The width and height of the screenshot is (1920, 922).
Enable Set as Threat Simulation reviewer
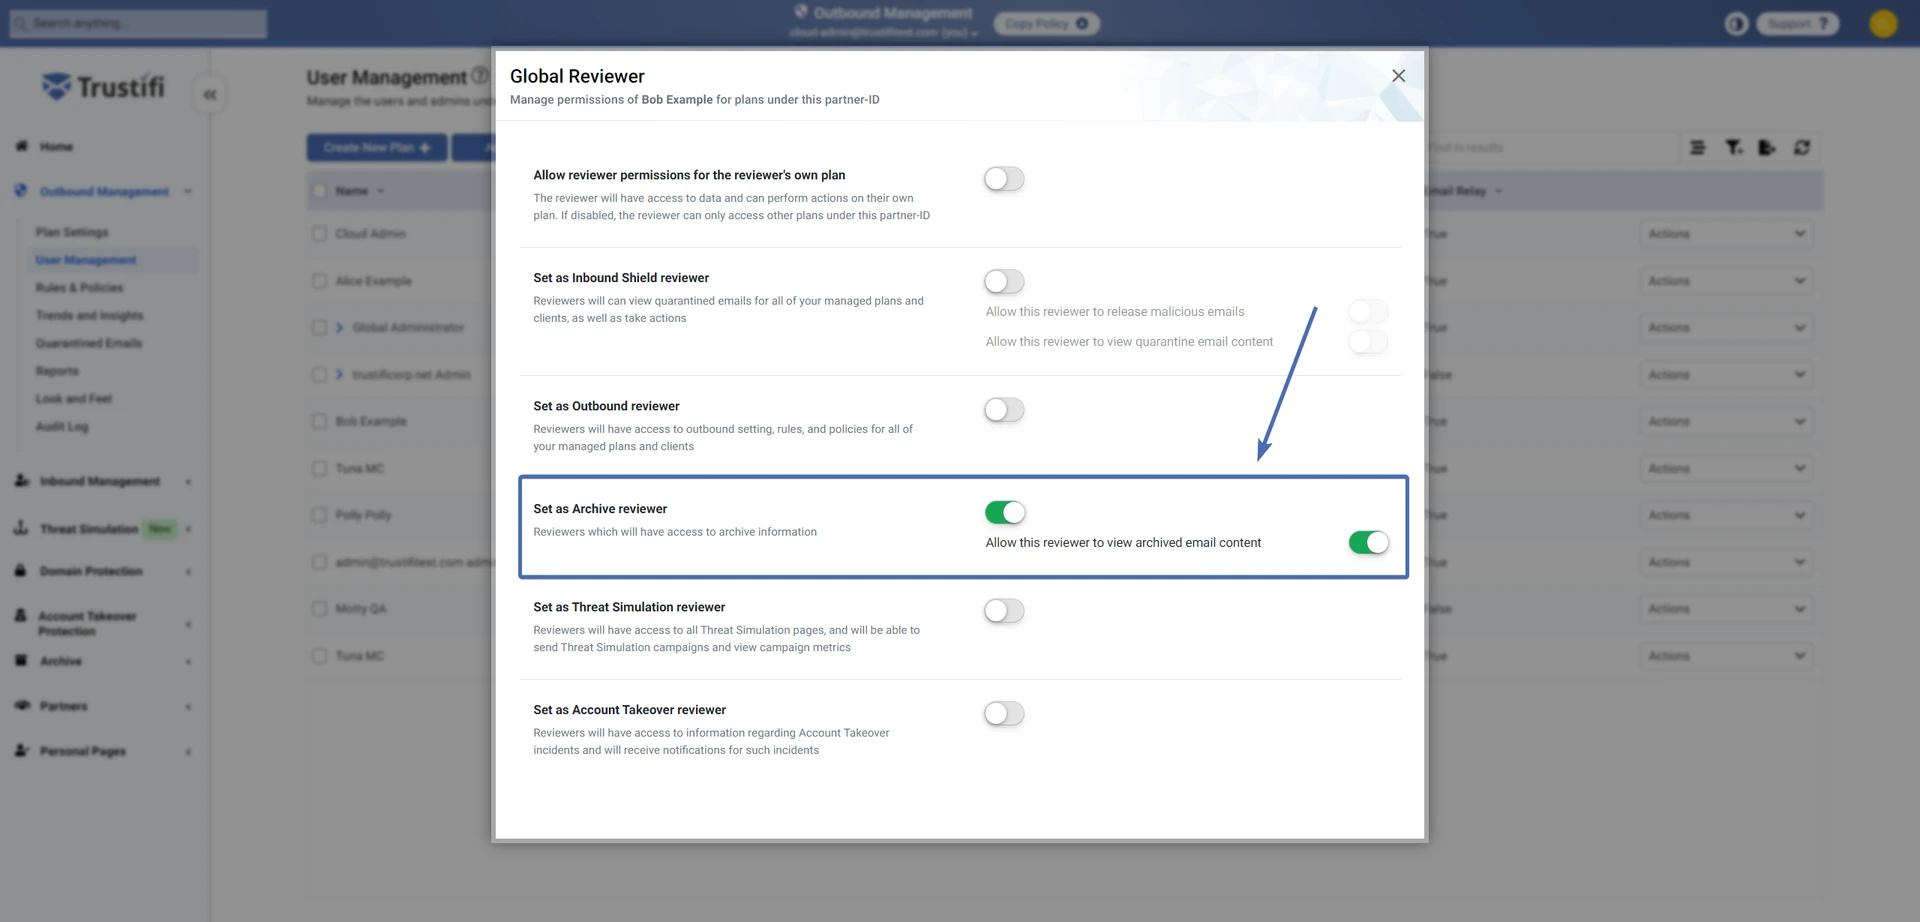[1003, 611]
